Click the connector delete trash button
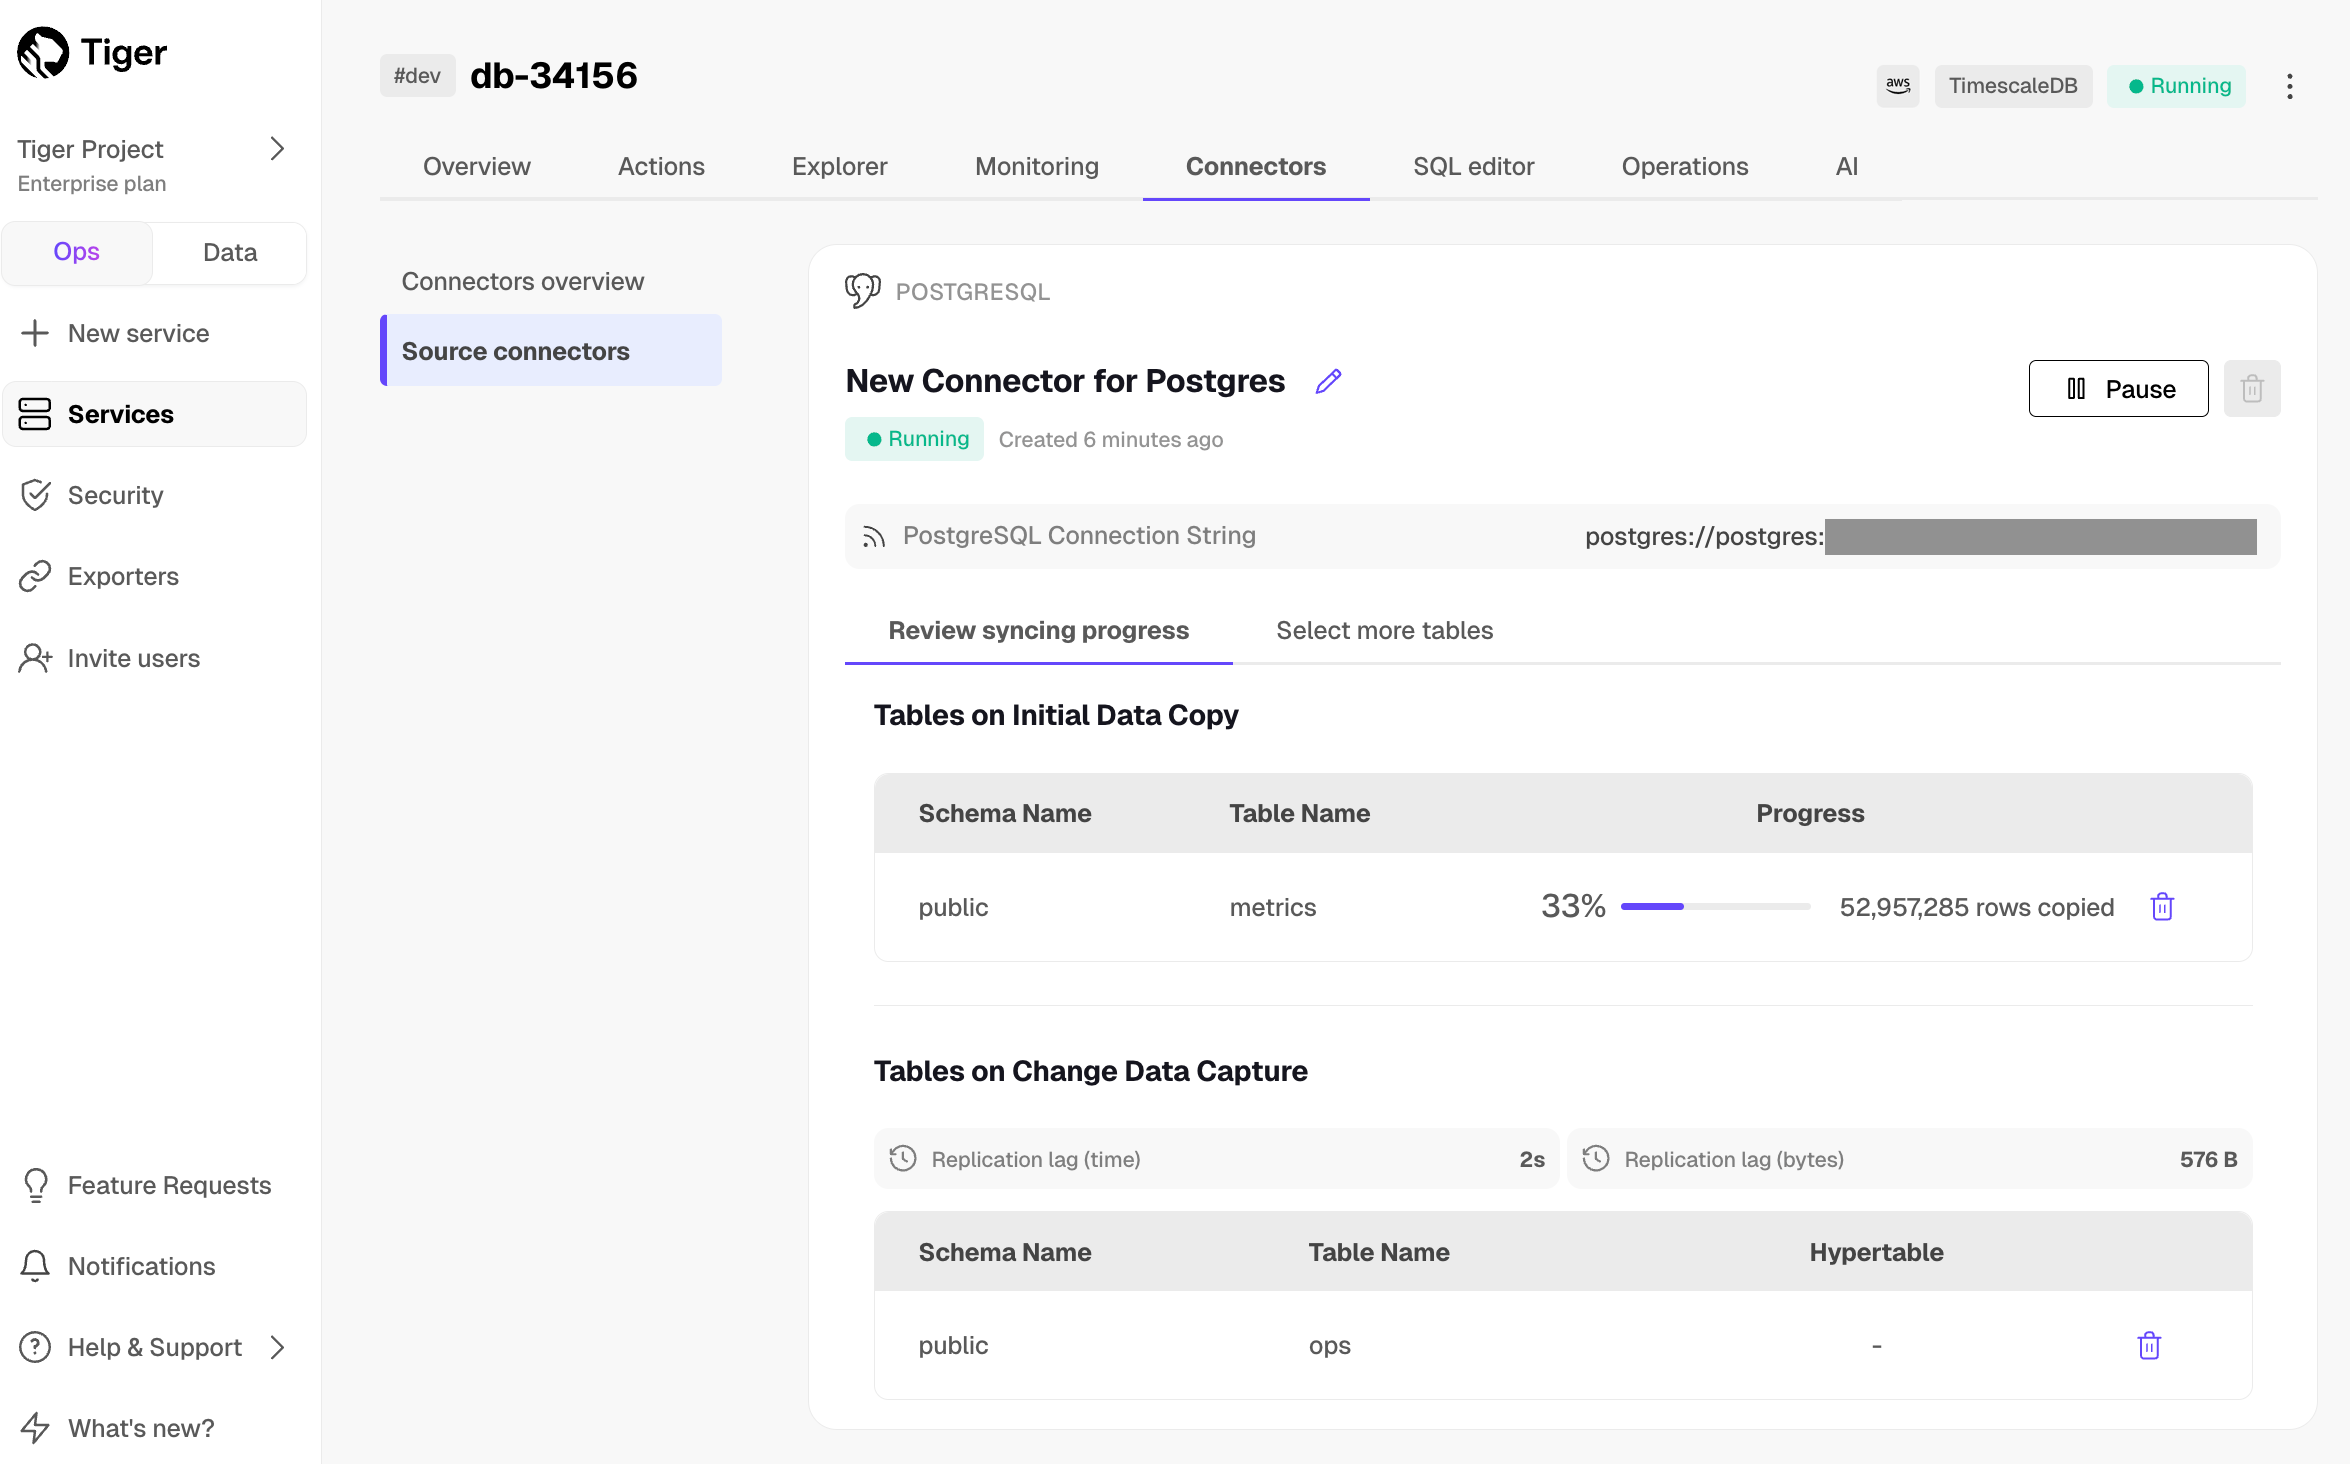2350x1464 pixels. pos(2252,389)
